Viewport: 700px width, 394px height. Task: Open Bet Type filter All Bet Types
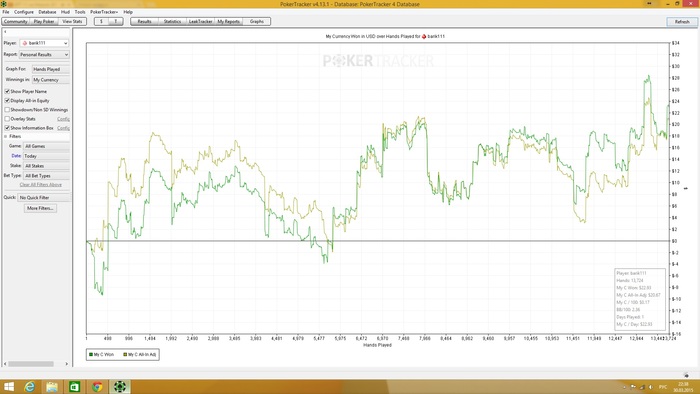46,176
